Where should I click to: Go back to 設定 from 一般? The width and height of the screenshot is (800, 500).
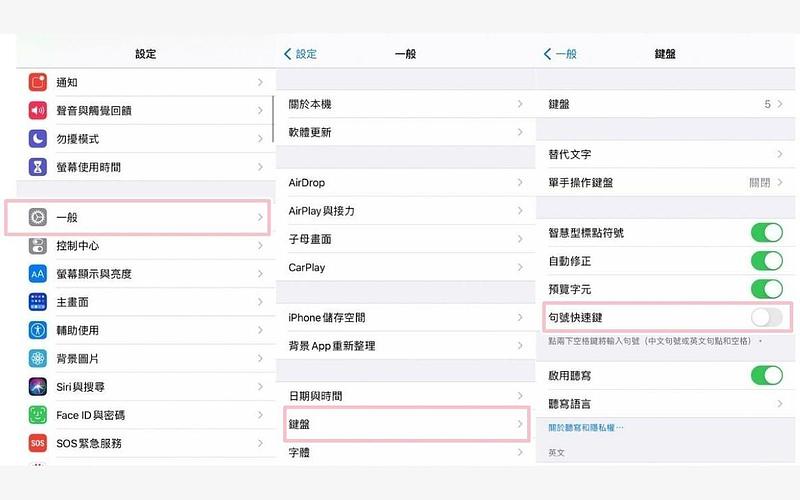(x=301, y=54)
